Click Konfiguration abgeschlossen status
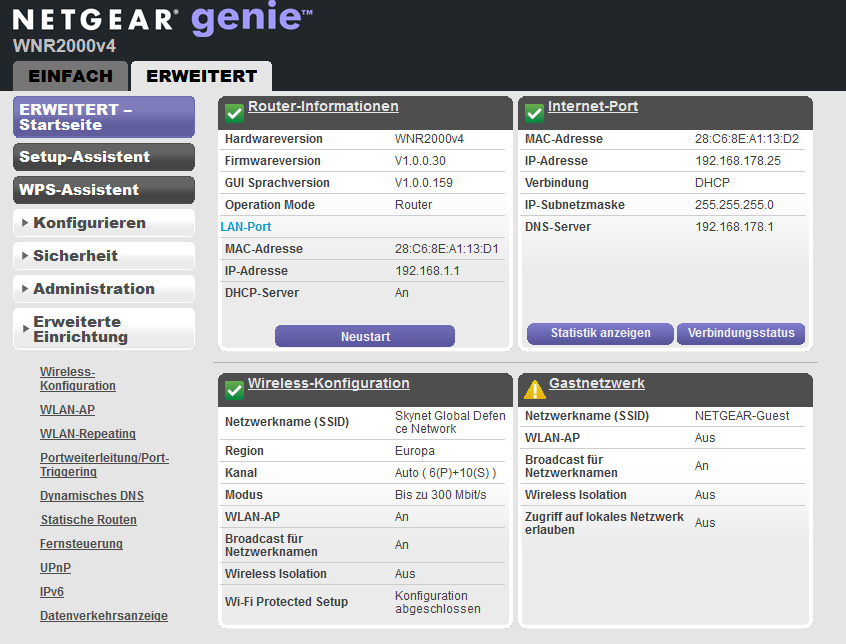 click(x=438, y=602)
